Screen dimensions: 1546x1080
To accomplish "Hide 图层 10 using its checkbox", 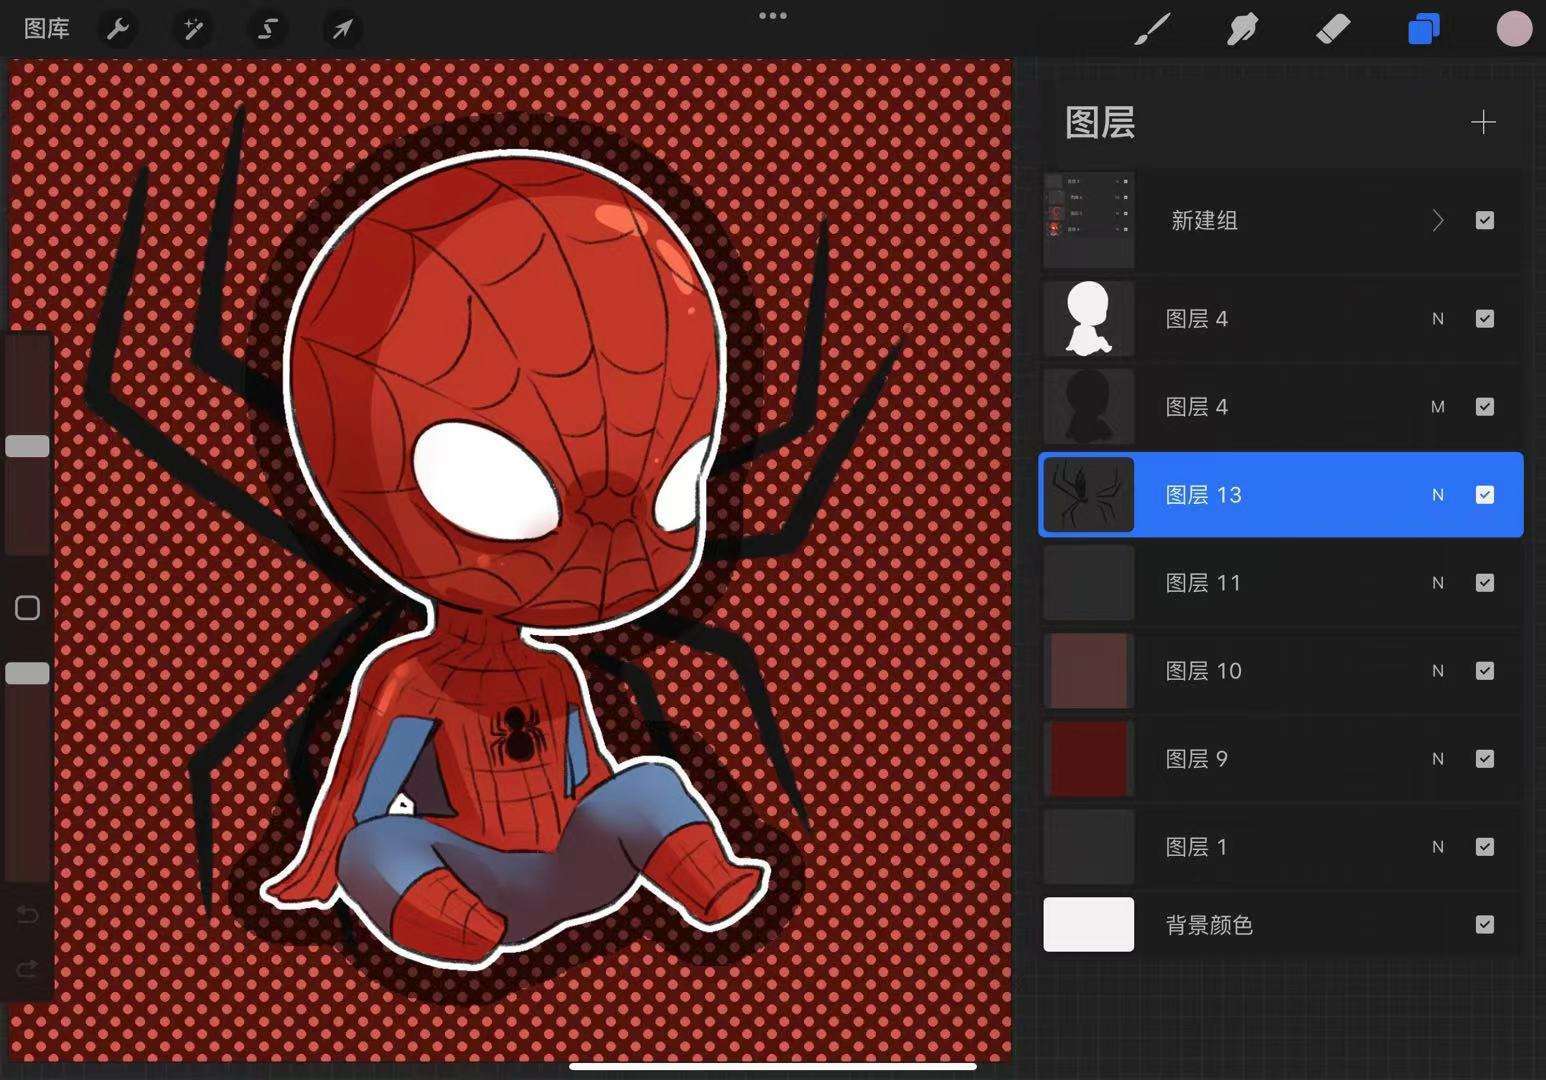I will (x=1485, y=671).
